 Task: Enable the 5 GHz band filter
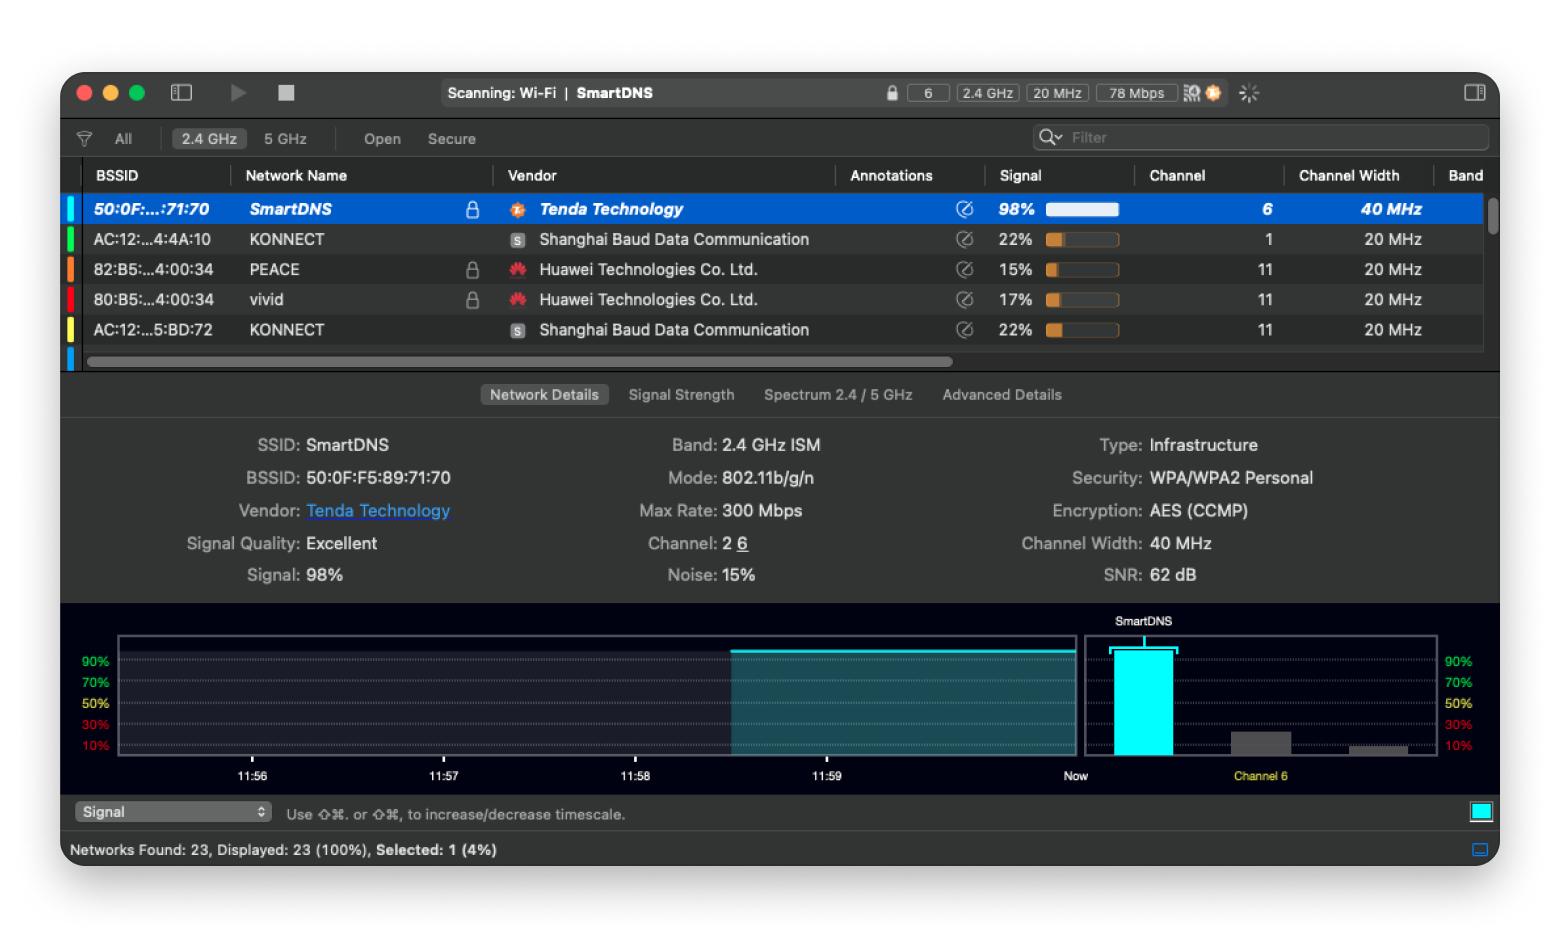point(285,139)
